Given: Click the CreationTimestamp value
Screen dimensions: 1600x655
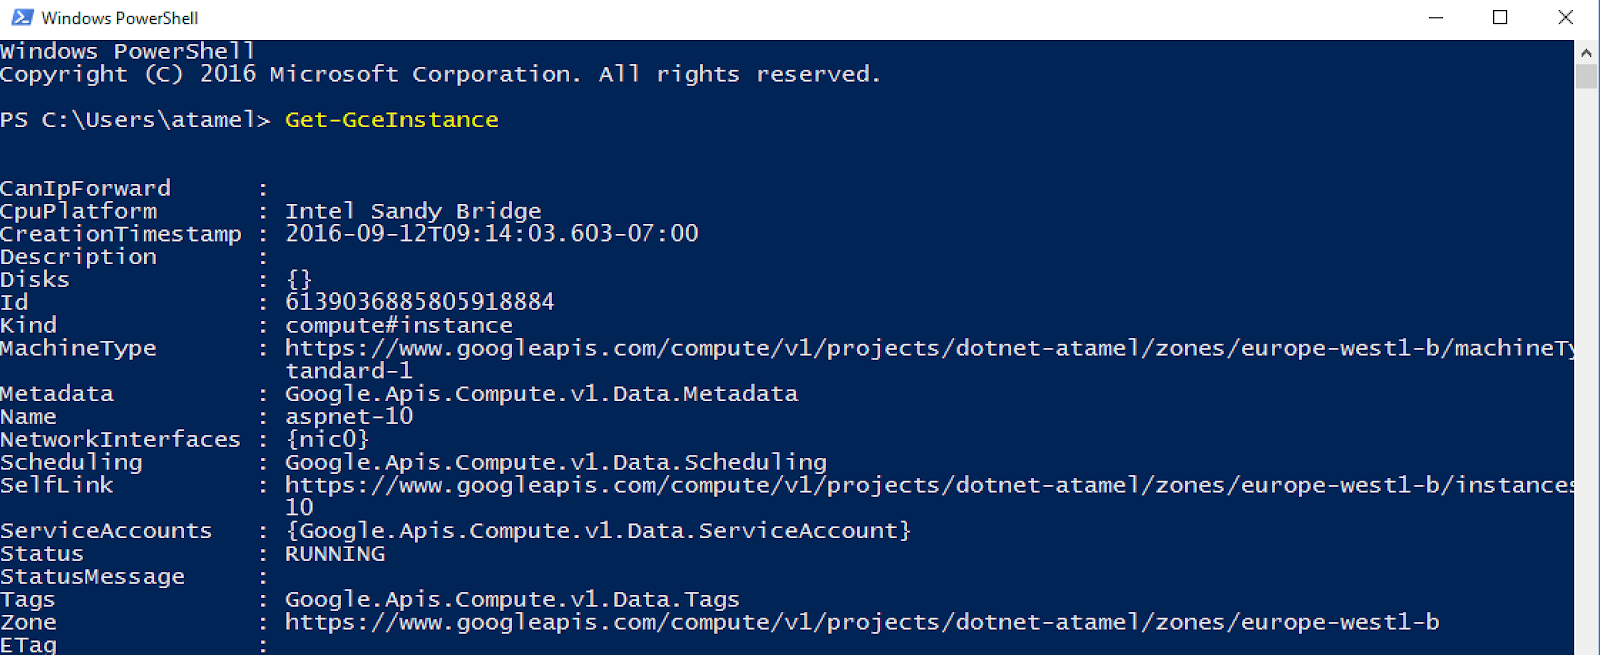Looking at the screenshot, I should coord(492,233).
